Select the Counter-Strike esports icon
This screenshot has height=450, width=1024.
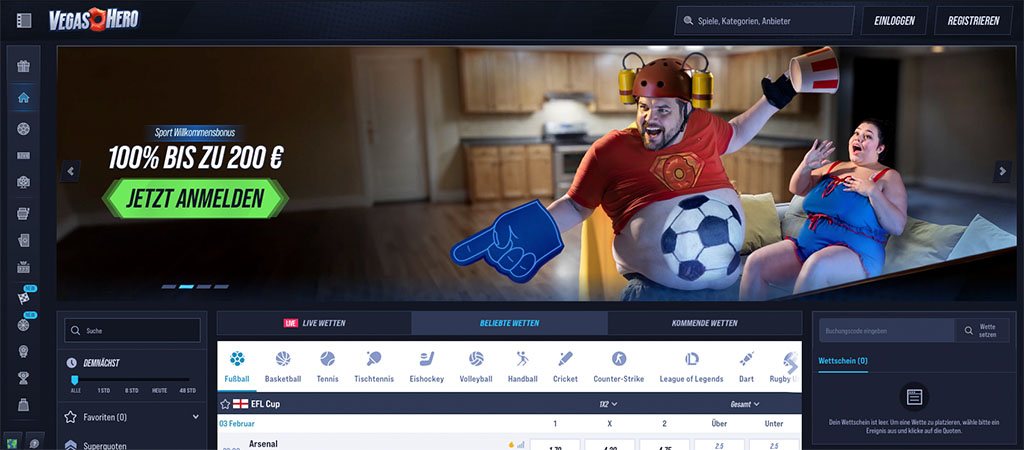tap(618, 366)
